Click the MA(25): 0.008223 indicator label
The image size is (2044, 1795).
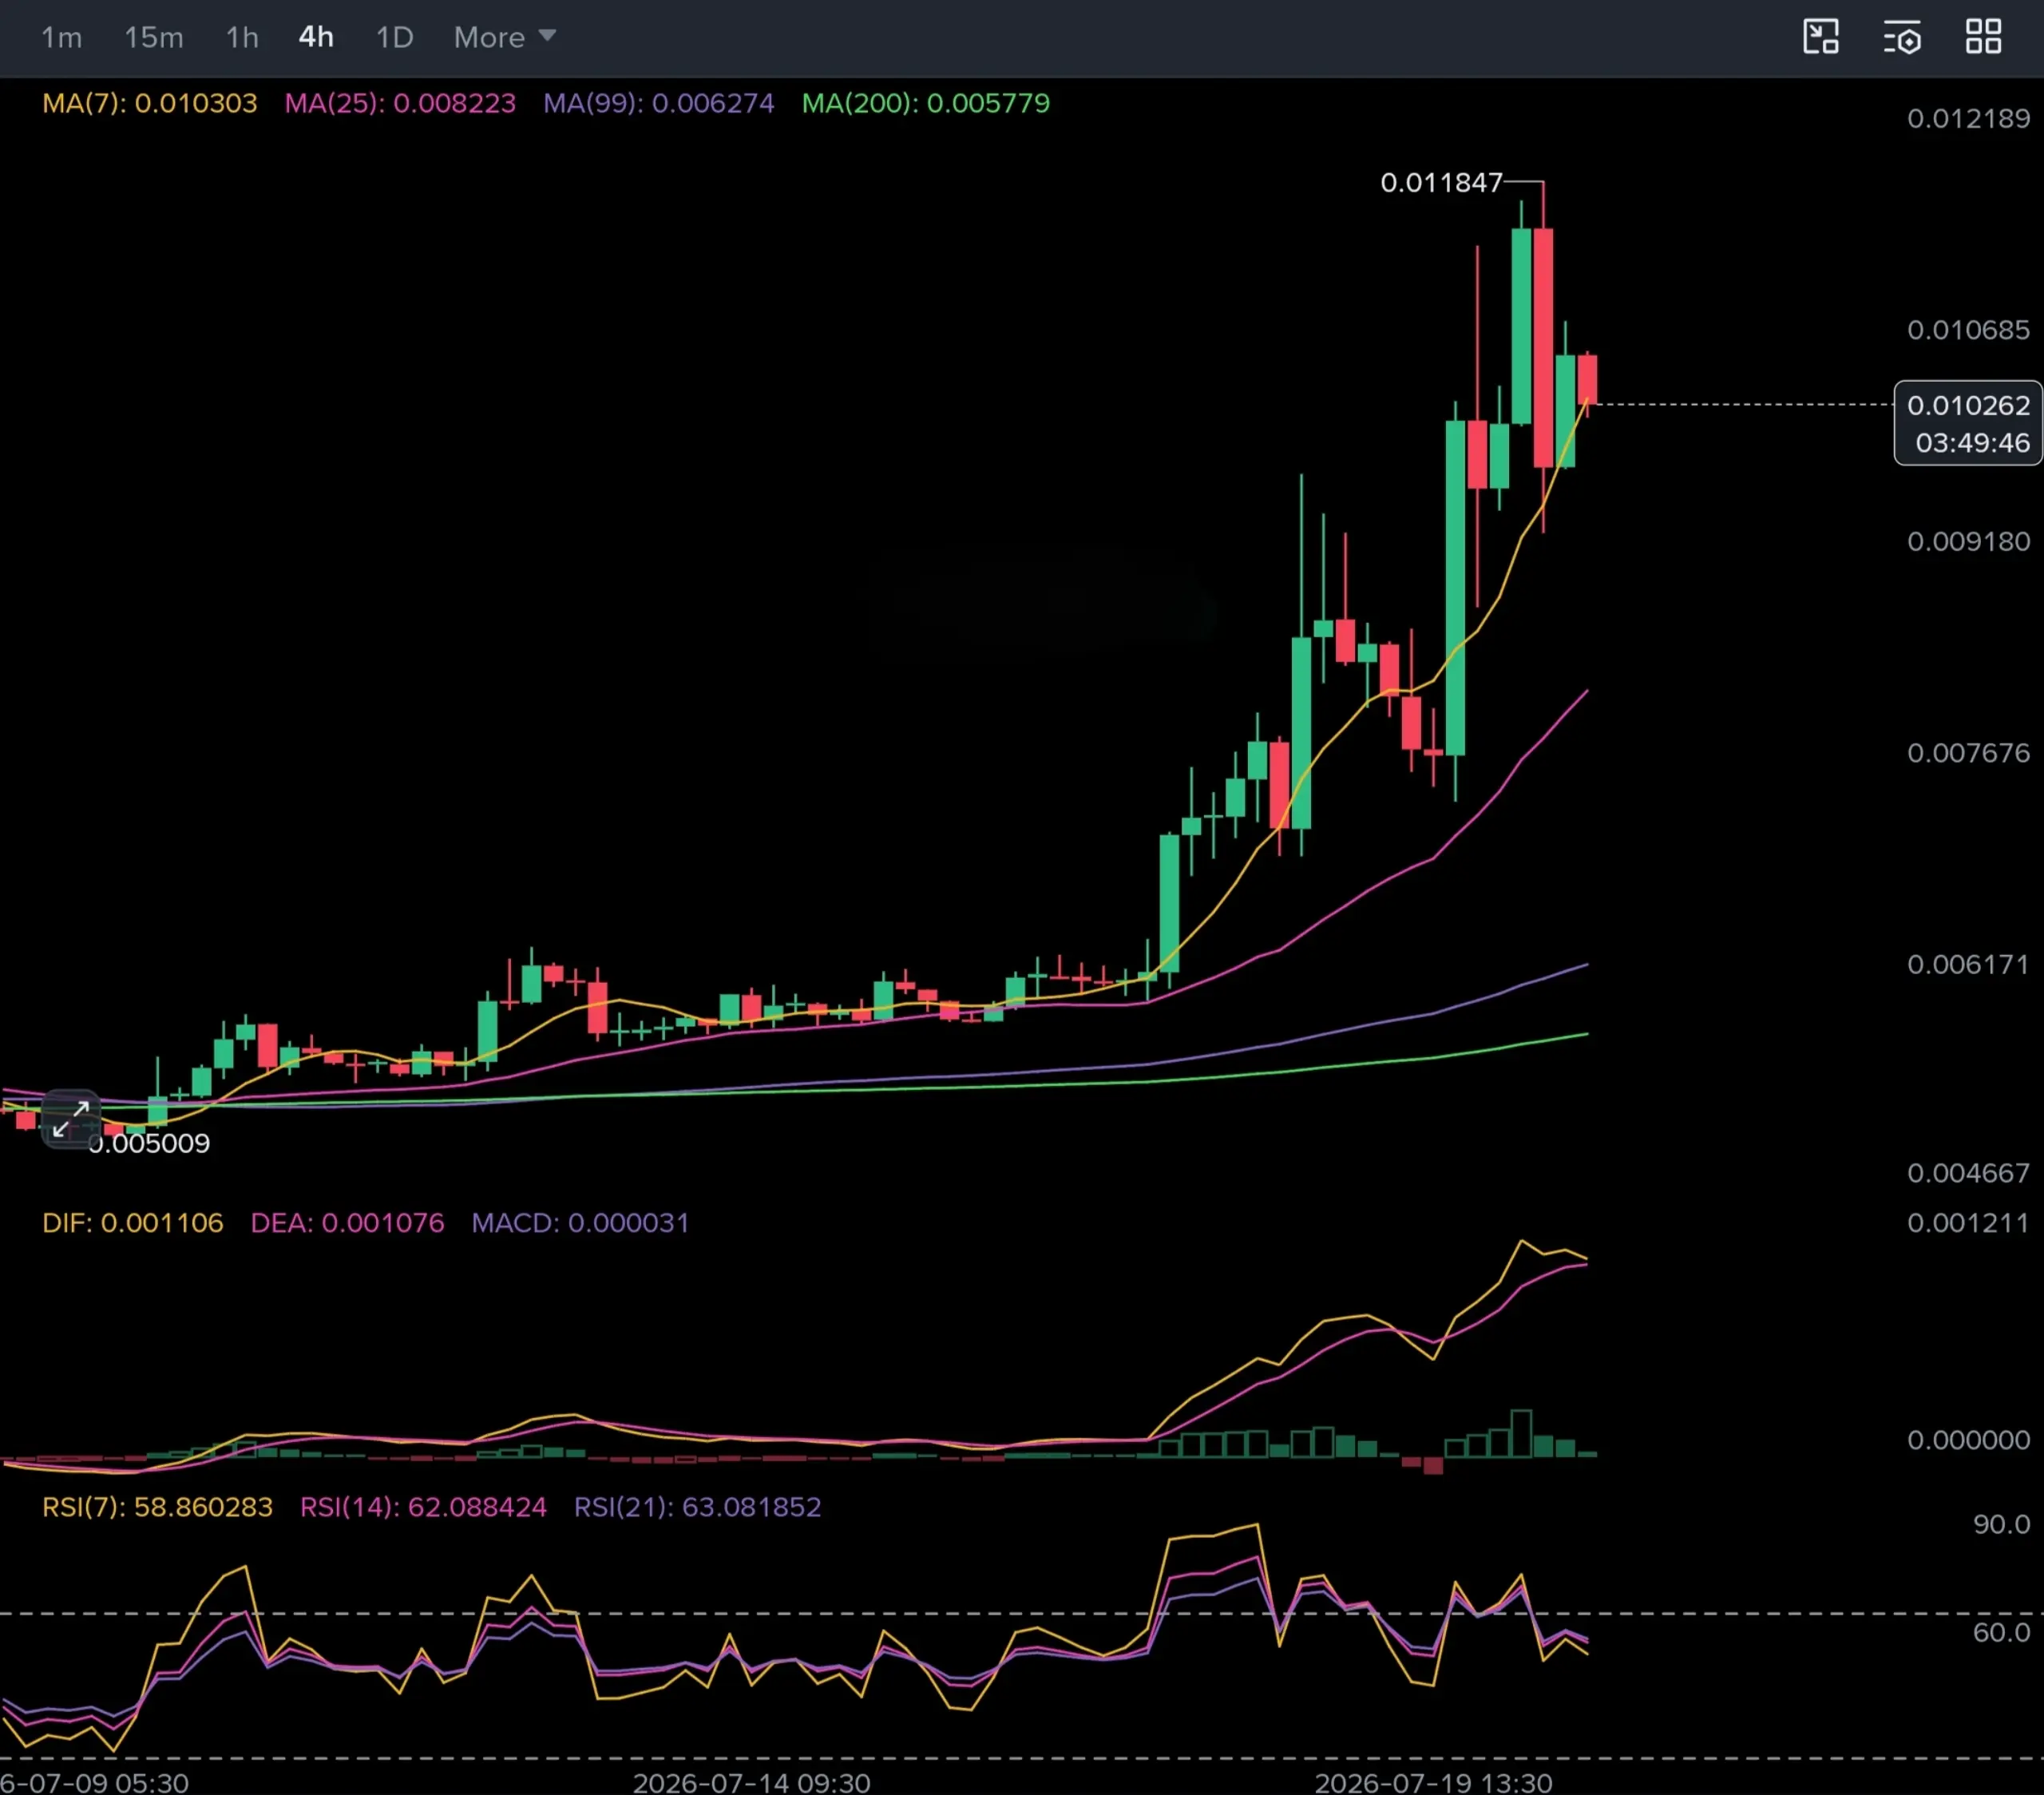point(400,103)
